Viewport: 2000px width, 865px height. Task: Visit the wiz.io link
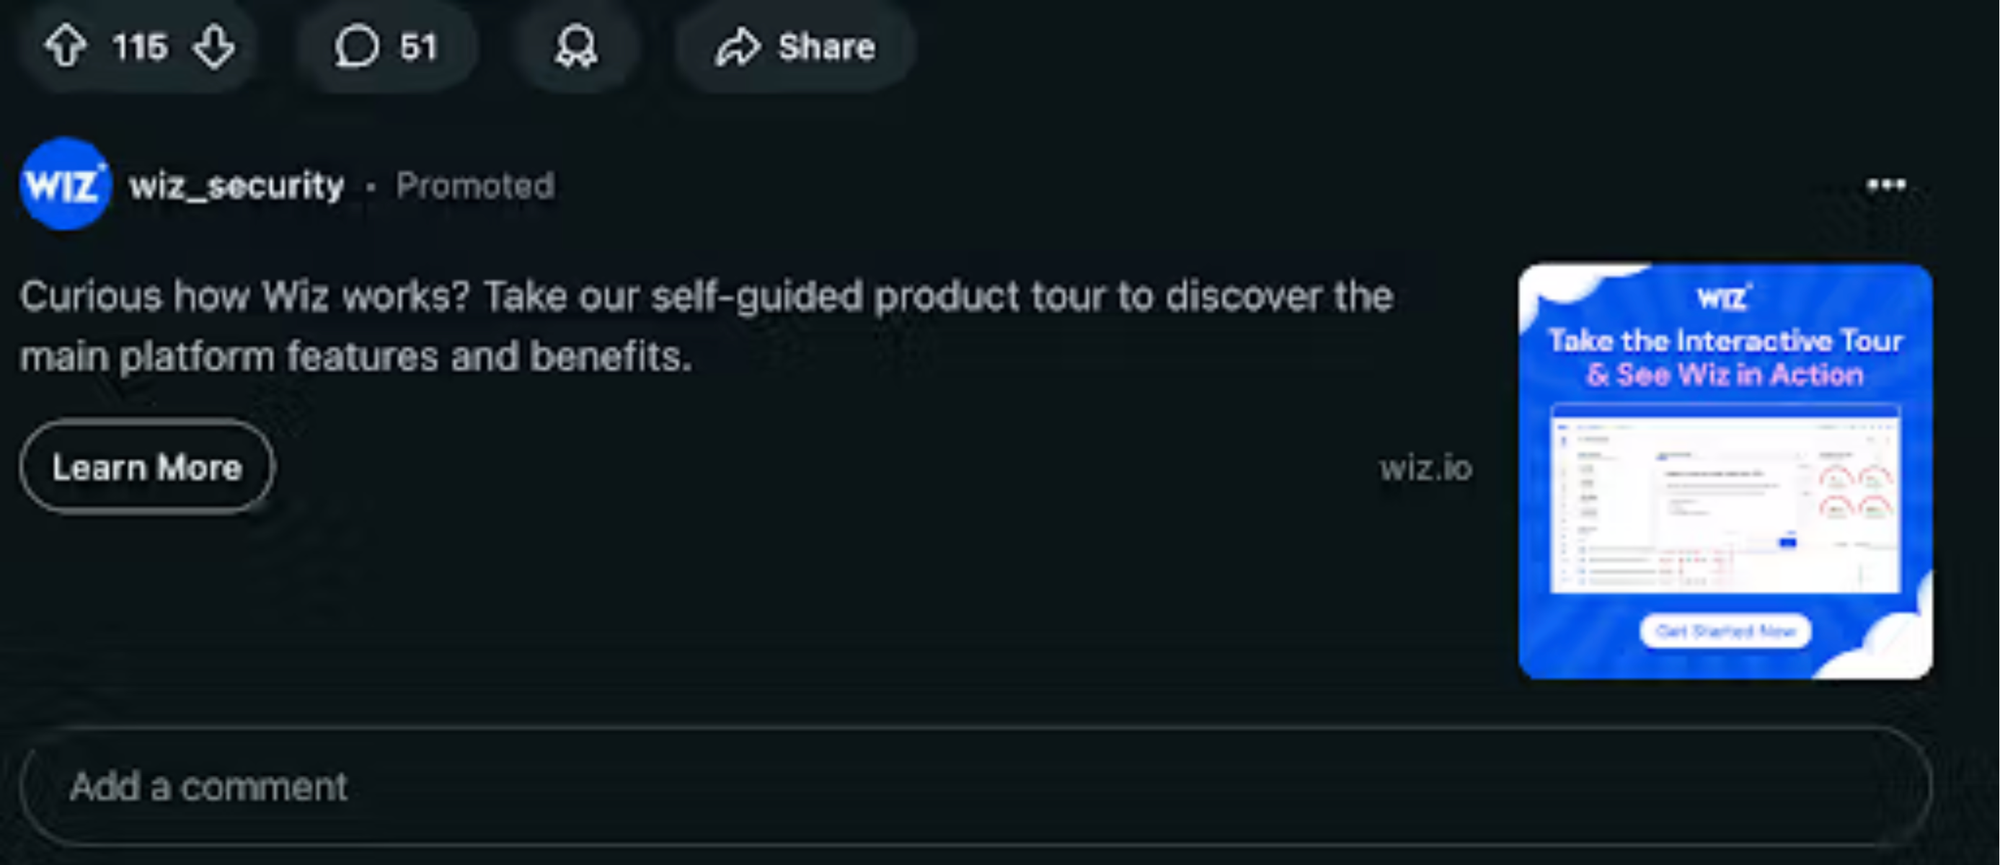click(x=1426, y=468)
